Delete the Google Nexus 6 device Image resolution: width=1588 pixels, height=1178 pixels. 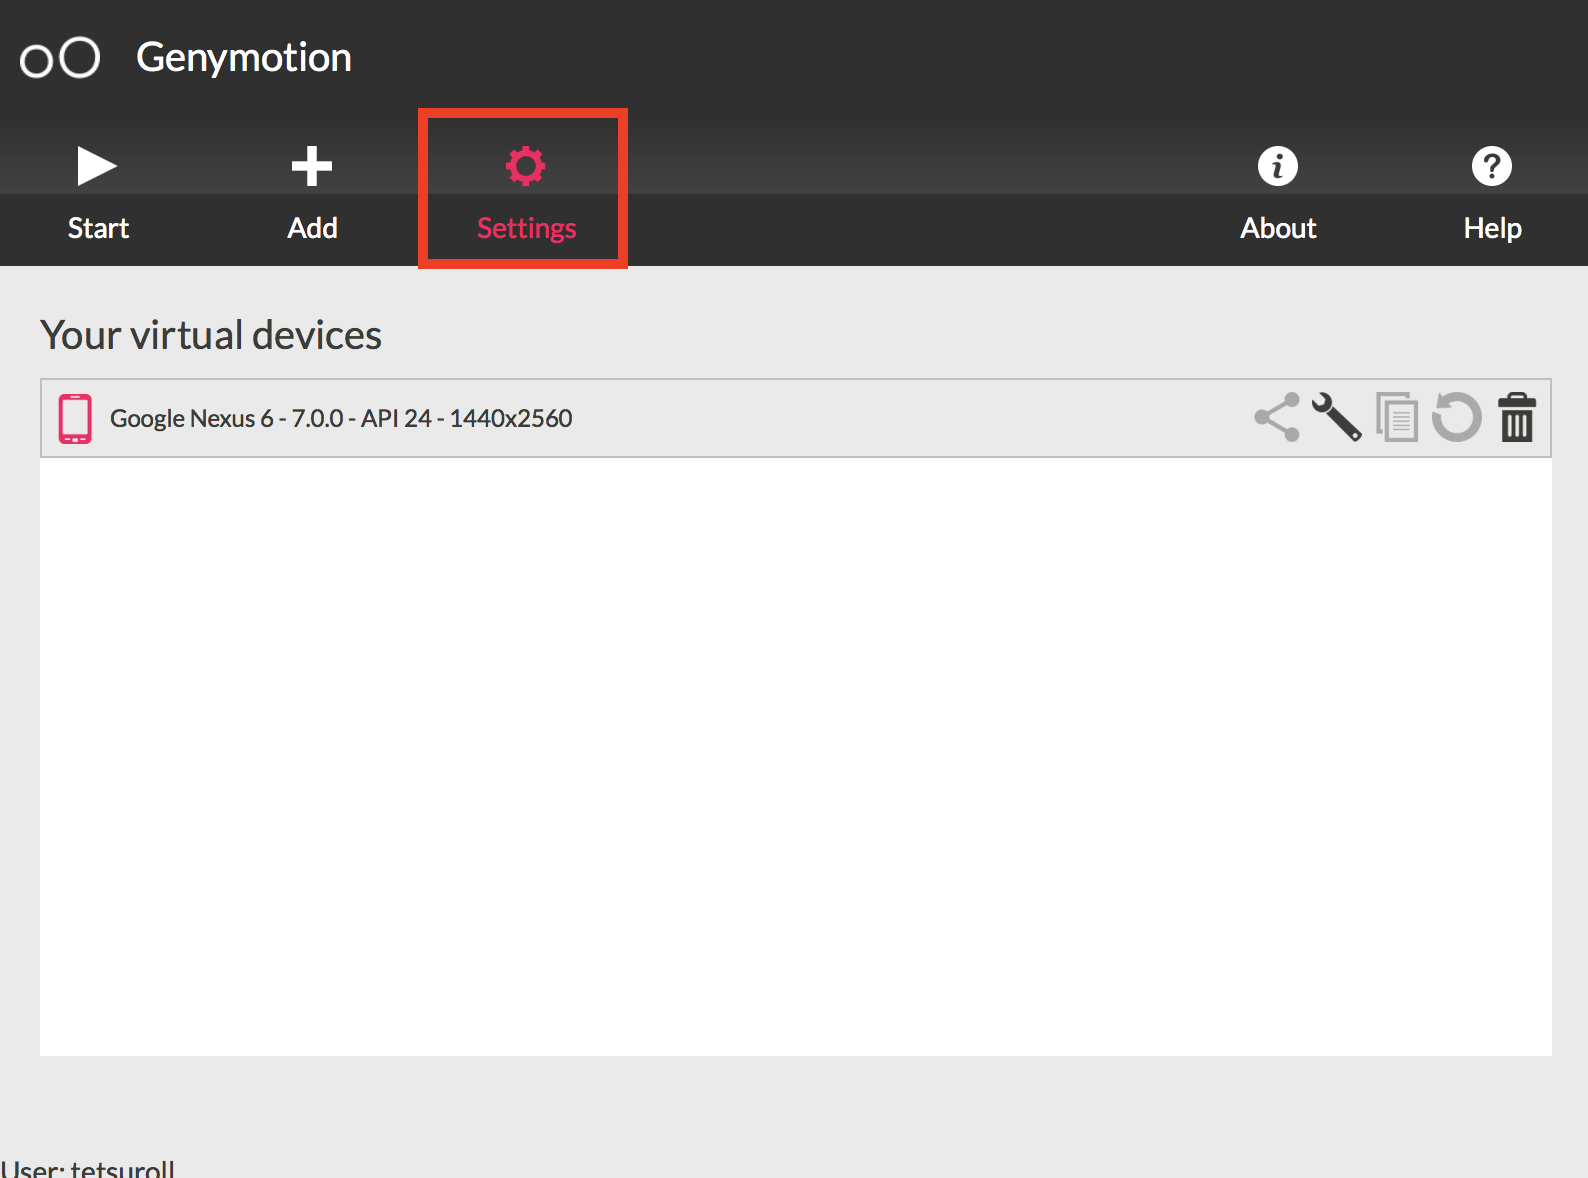coord(1517,417)
